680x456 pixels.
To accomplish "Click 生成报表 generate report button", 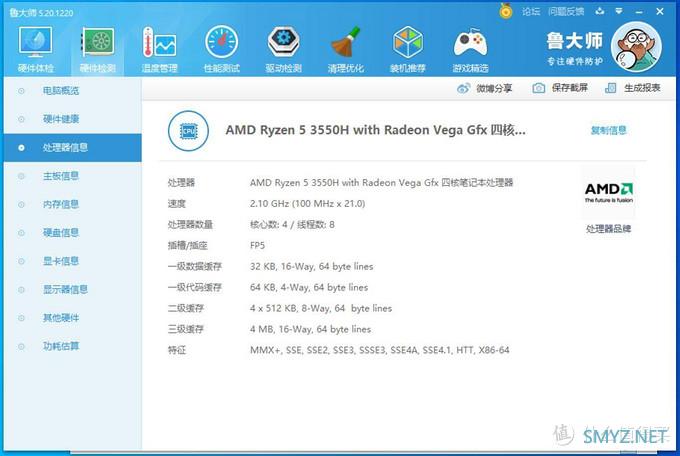I will pyautogui.click(x=633, y=88).
